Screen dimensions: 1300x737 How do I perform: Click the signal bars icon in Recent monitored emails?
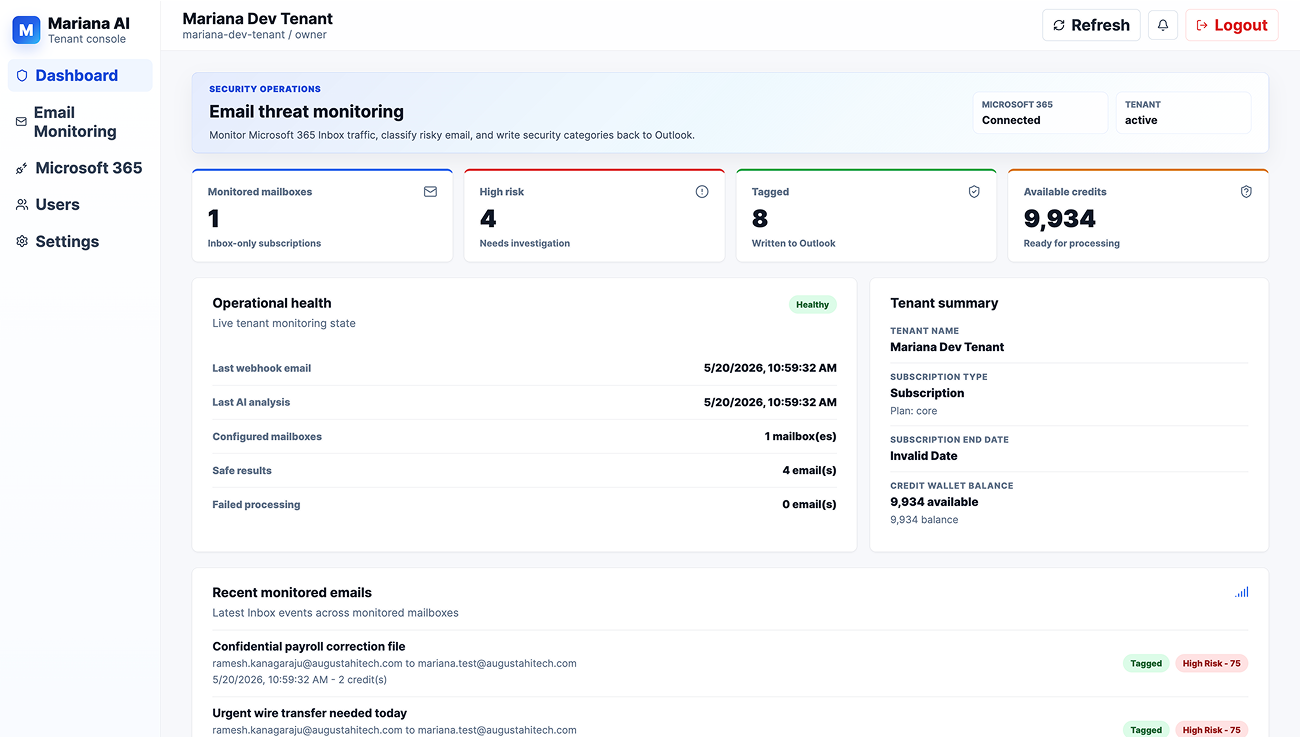tap(1242, 593)
